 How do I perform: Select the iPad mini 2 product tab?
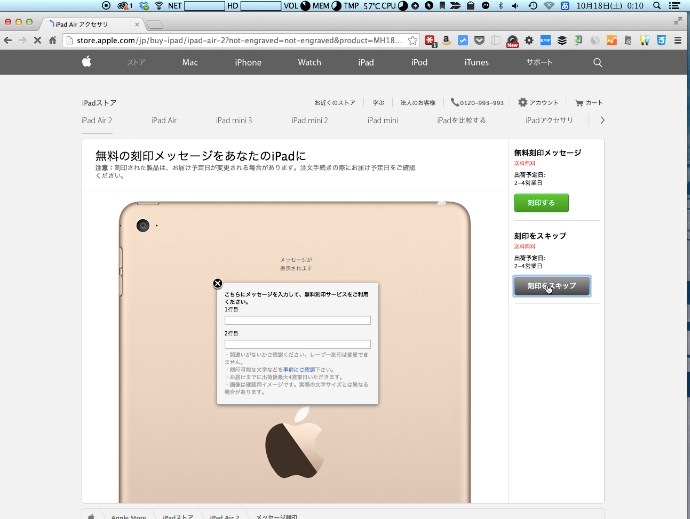point(309,120)
